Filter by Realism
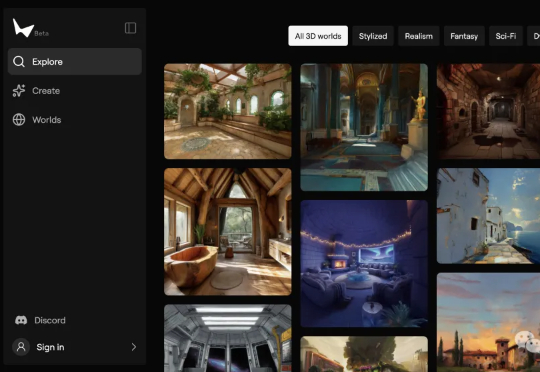Viewport: 540px width, 372px height. click(x=419, y=36)
